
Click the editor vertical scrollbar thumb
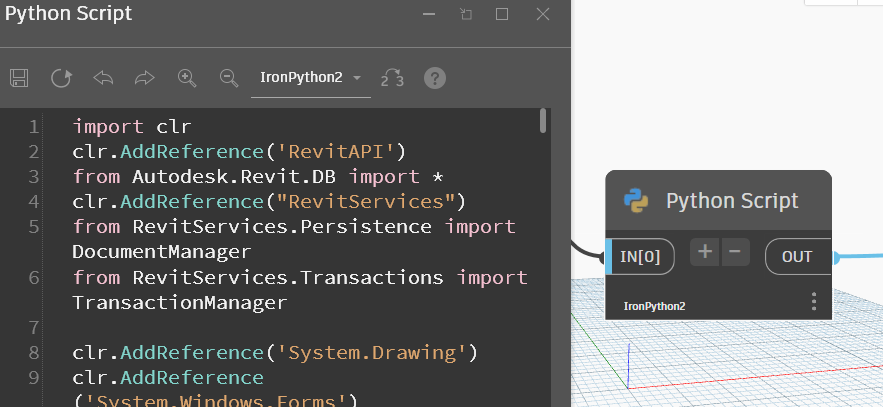pos(543,121)
